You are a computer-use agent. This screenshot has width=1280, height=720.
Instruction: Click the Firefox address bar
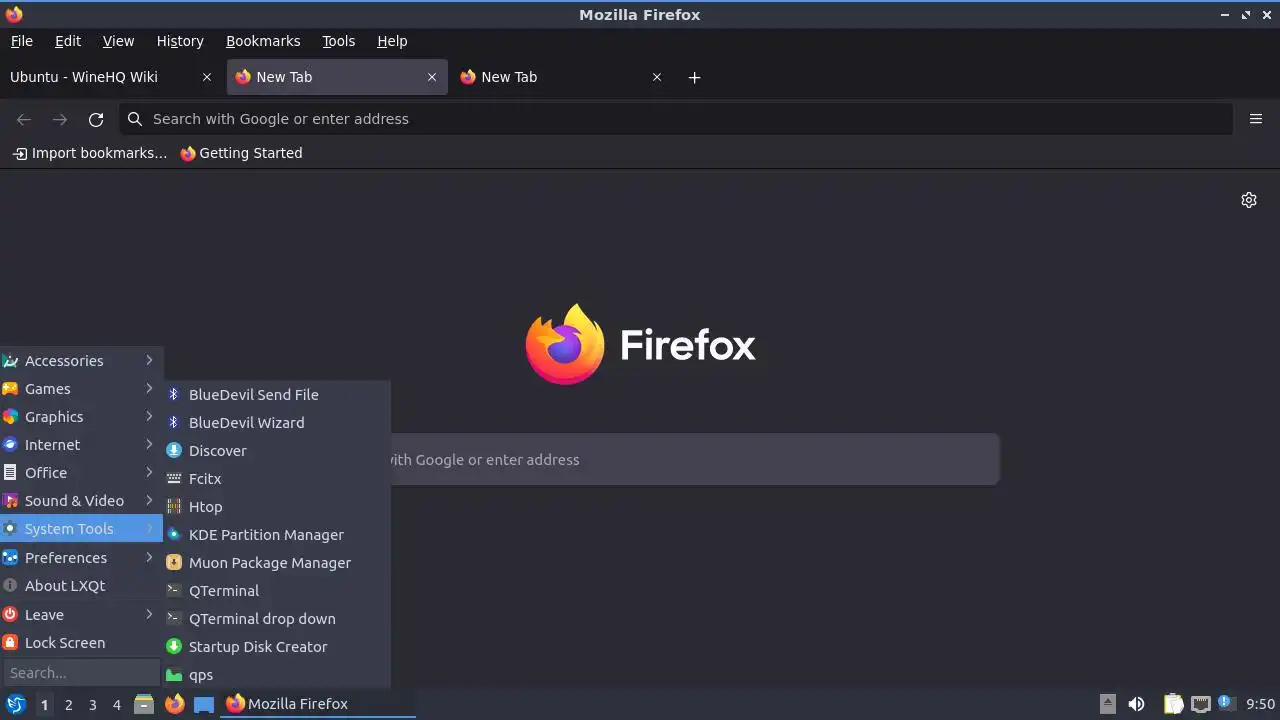click(676, 119)
